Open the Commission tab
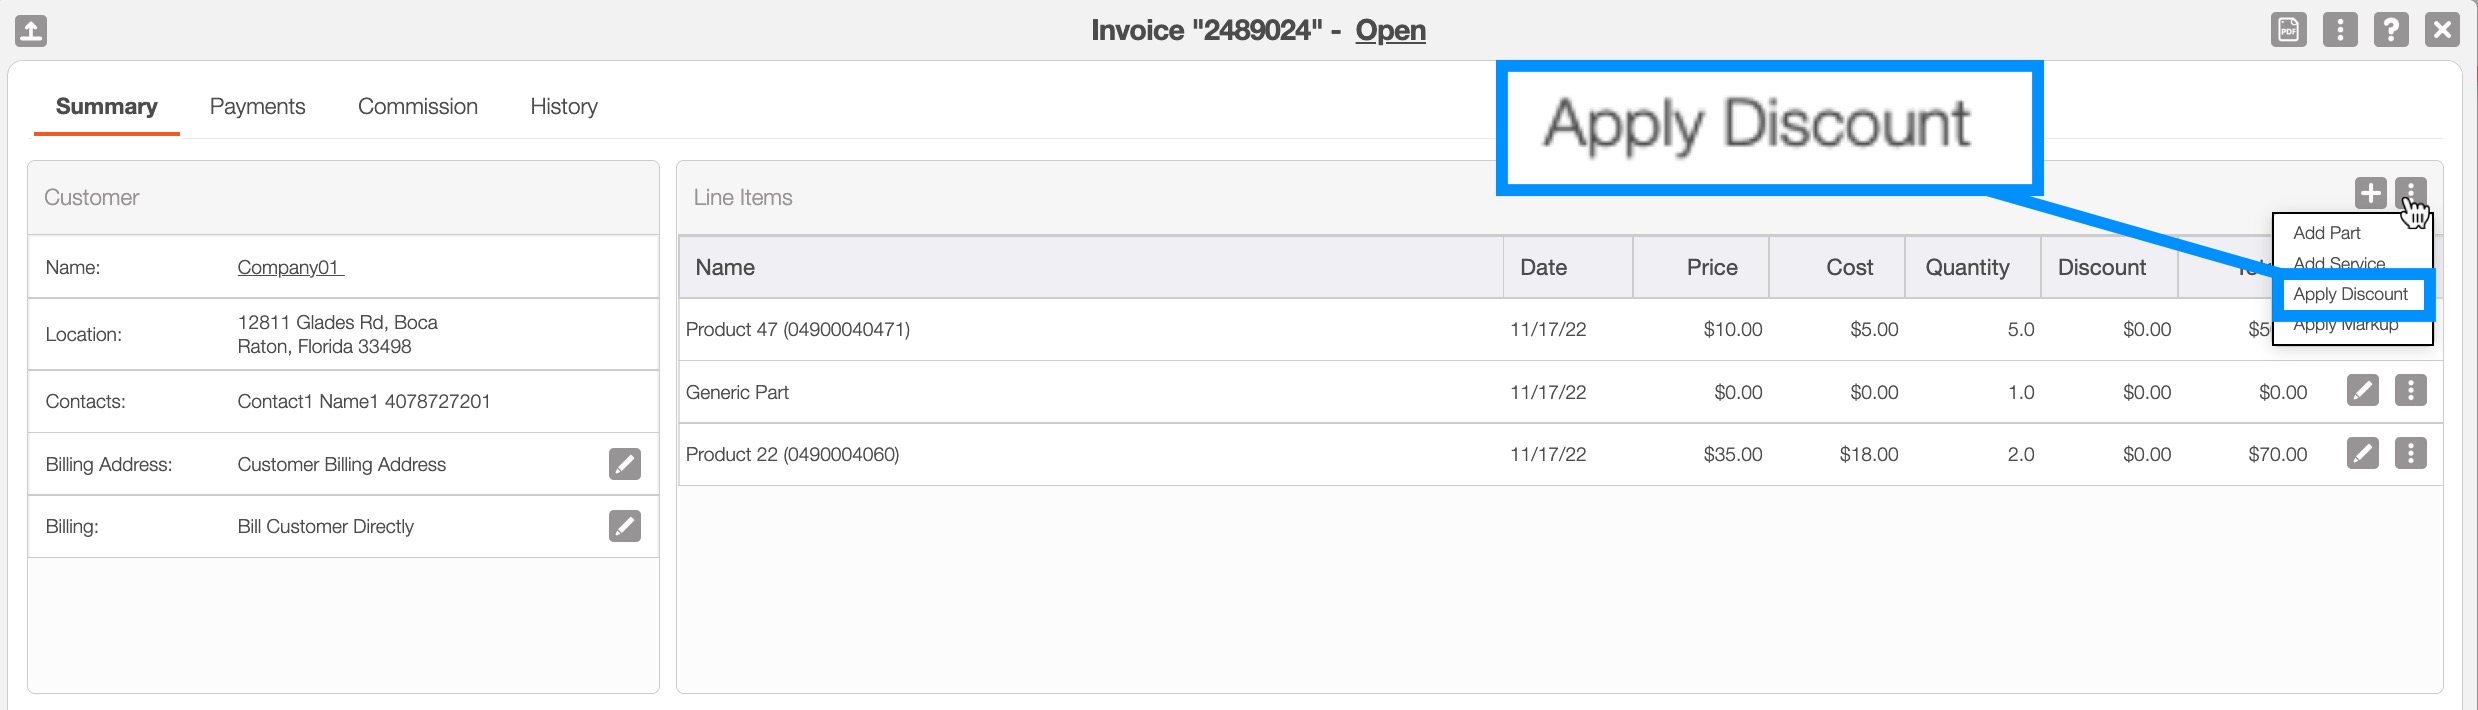Image resolution: width=2478 pixels, height=710 pixels. [x=417, y=107]
